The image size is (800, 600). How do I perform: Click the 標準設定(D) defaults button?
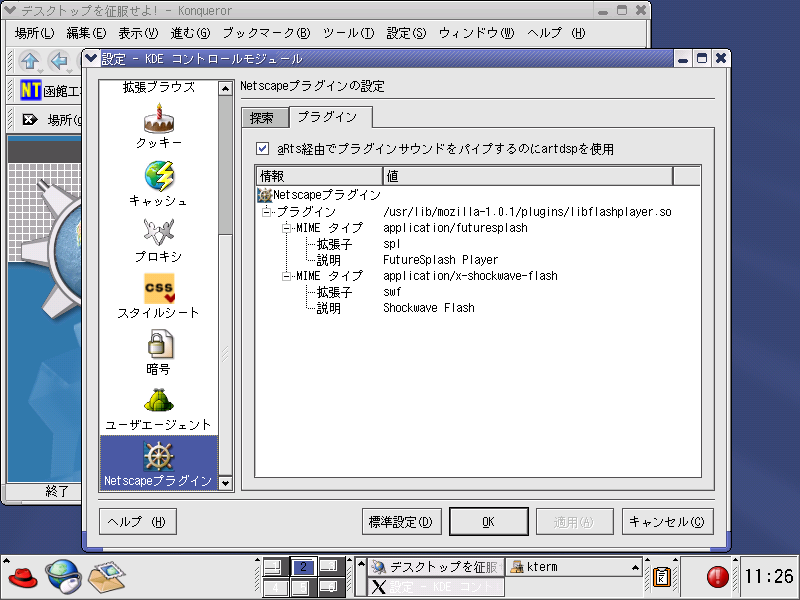pos(401,521)
